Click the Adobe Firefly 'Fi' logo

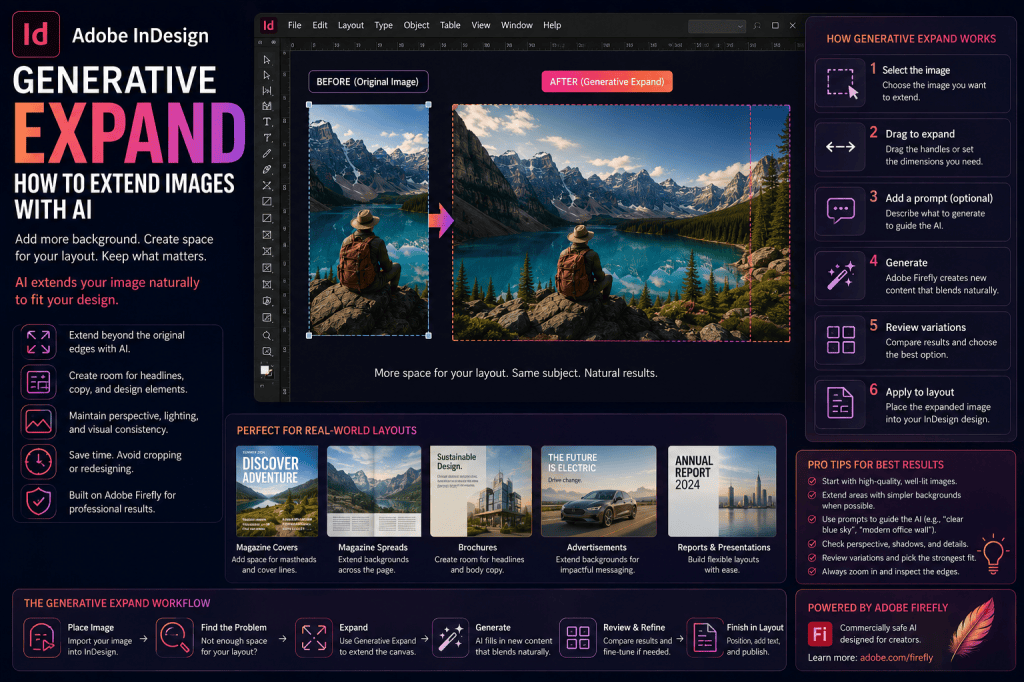[820, 634]
